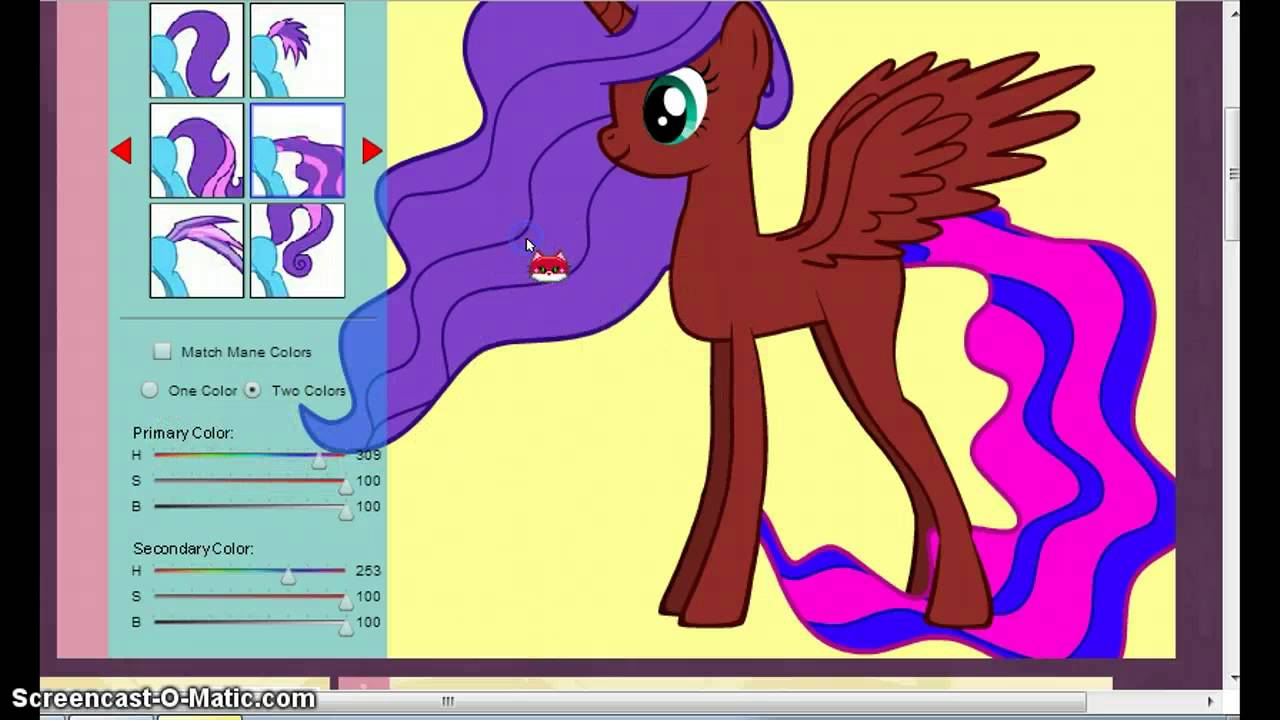The width and height of the screenshot is (1280, 720).
Task: Choose the short spiky purple tail thumbnail
Action: point(297,51)
